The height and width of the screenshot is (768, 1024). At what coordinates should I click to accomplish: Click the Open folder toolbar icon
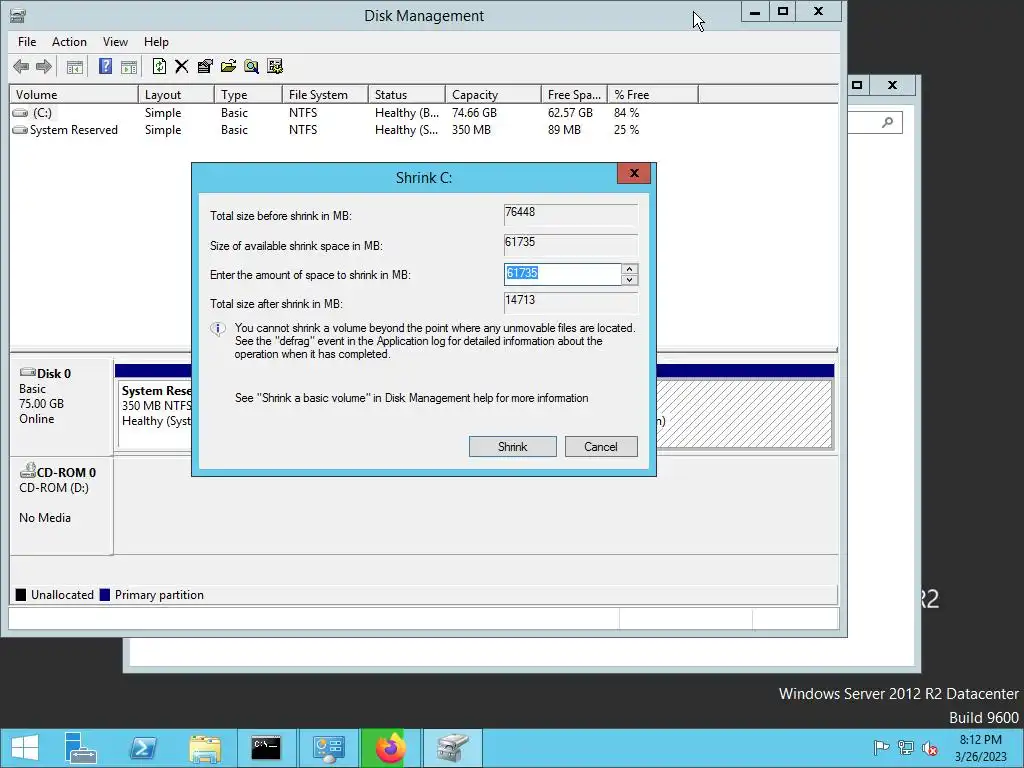(x=229, y=66)
